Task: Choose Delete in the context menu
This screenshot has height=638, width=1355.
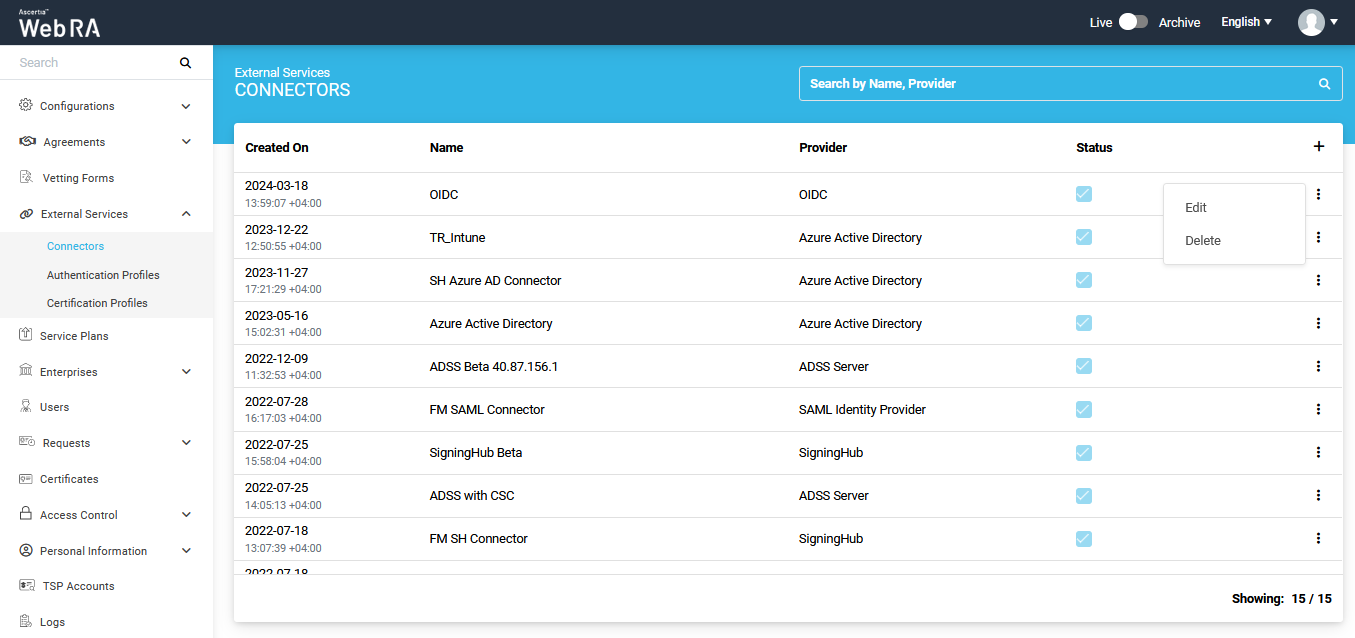Action: (1203, 241)
